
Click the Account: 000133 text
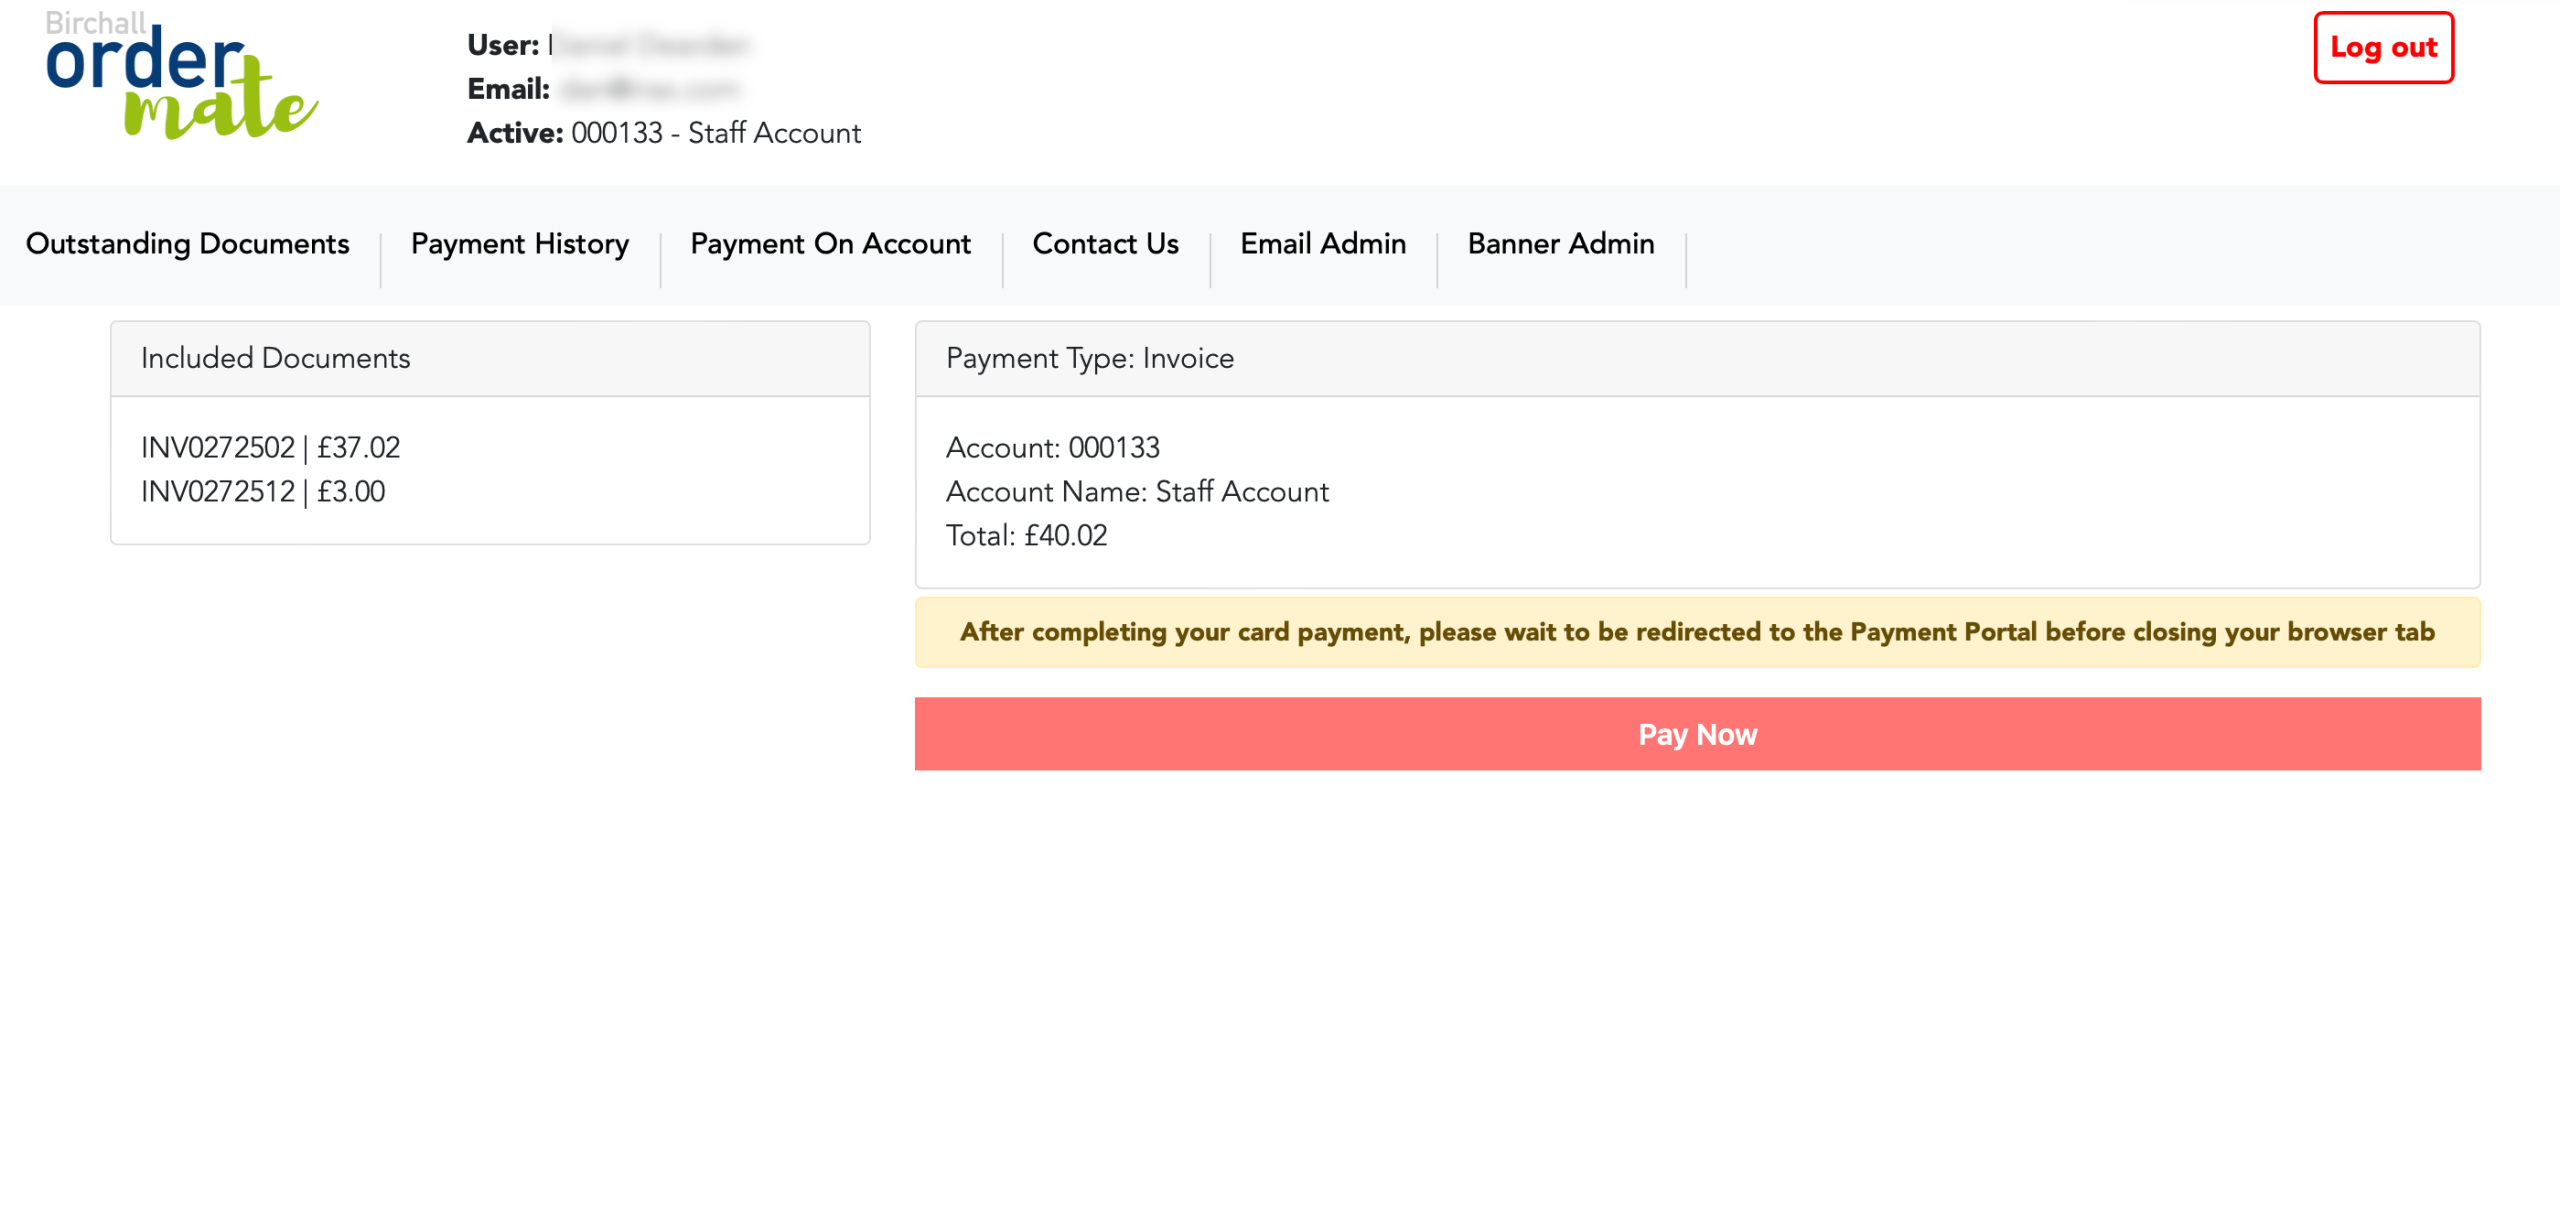(1052, 447)
